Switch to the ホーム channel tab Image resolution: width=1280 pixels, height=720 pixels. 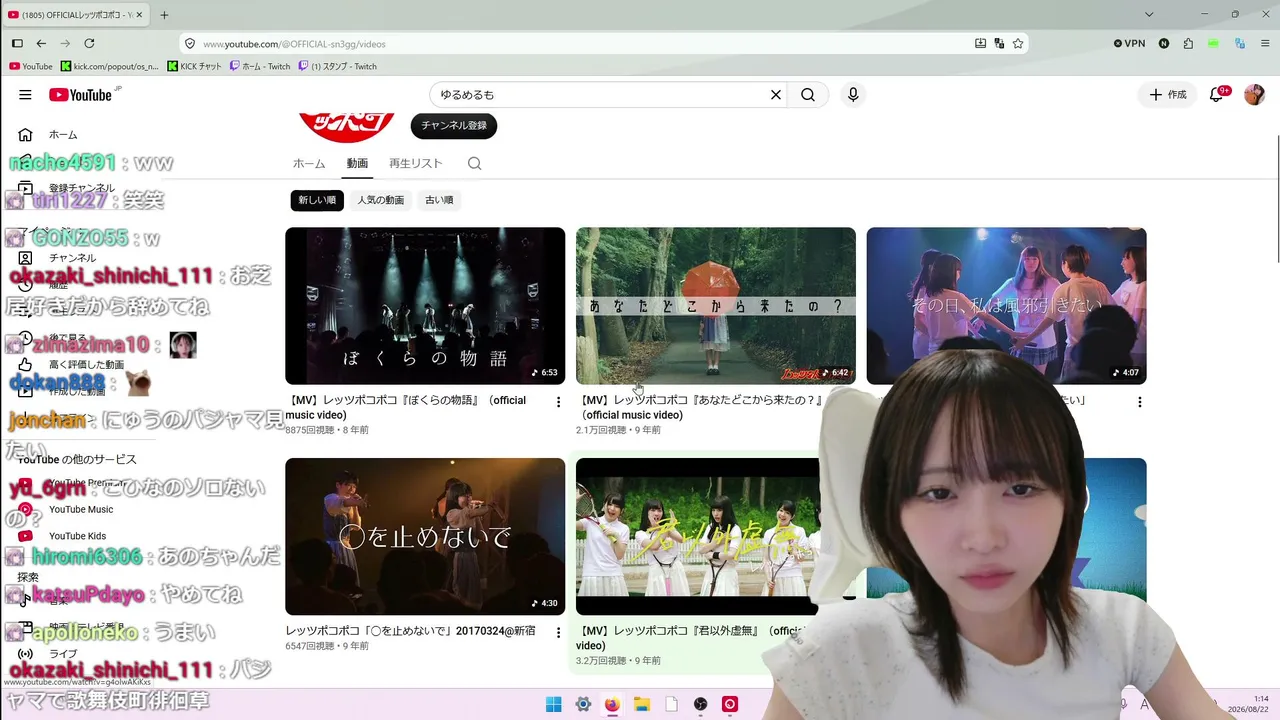[309, 164]
